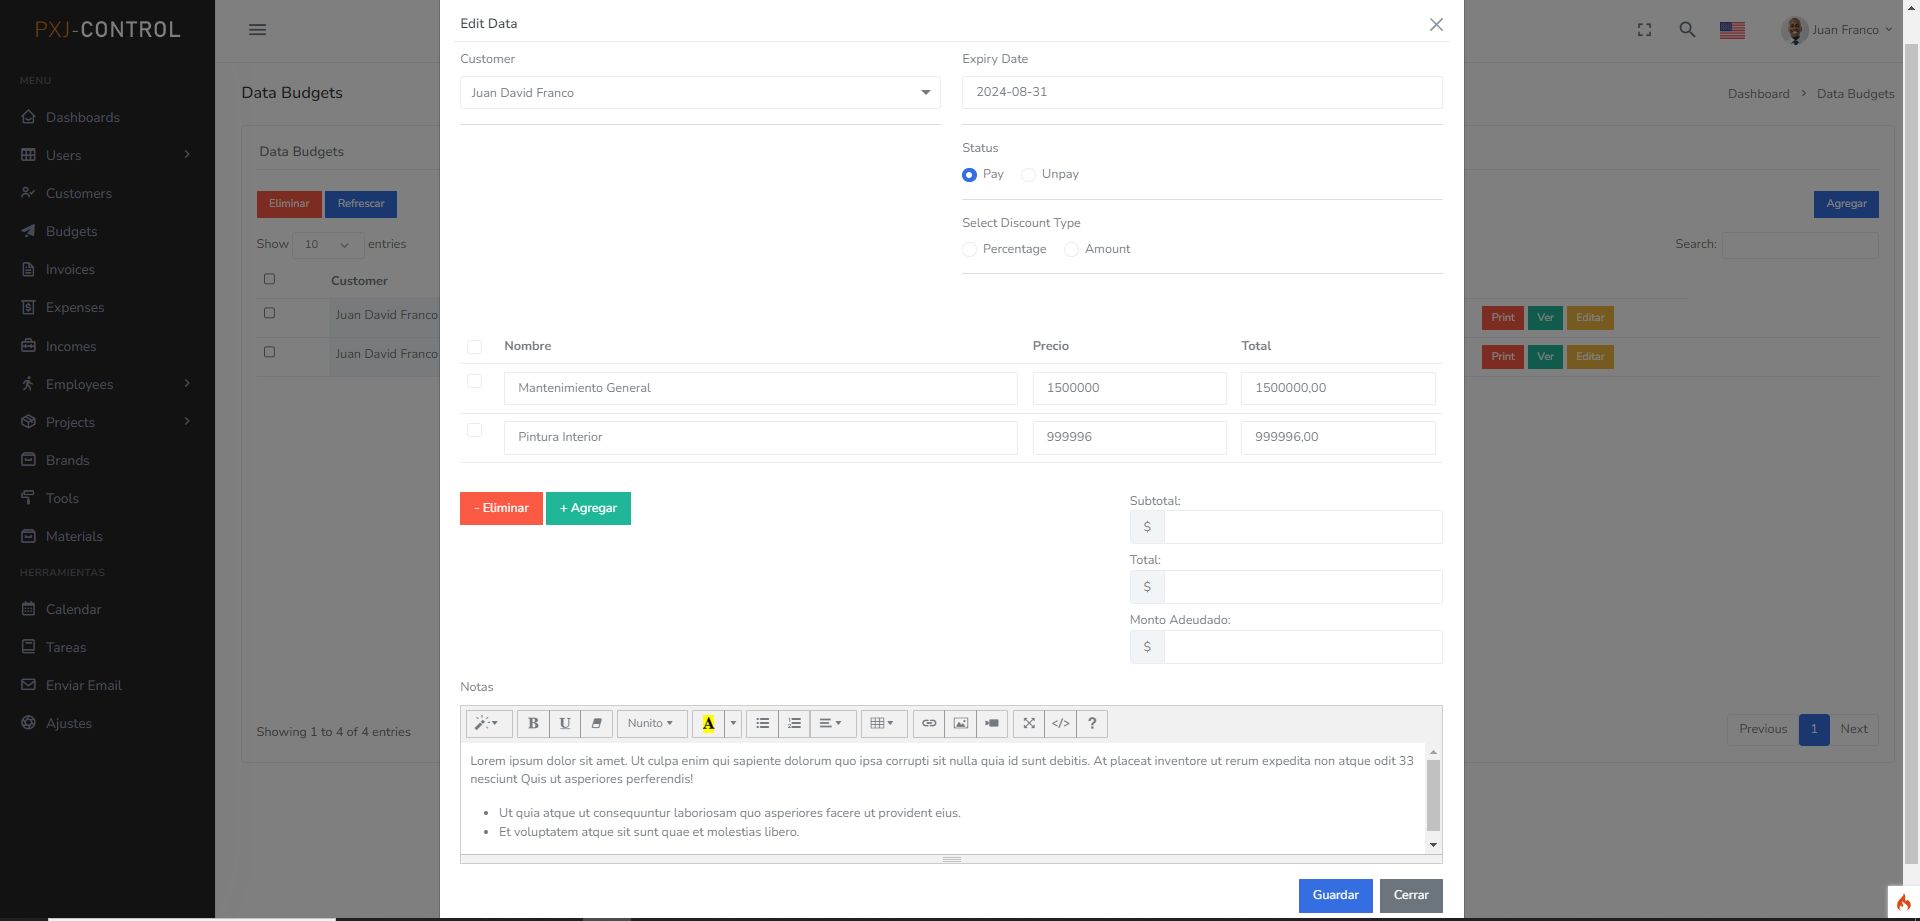Apply the yellow highlight text color button
Screen dimensions: 1920x921
pos(708,724)
